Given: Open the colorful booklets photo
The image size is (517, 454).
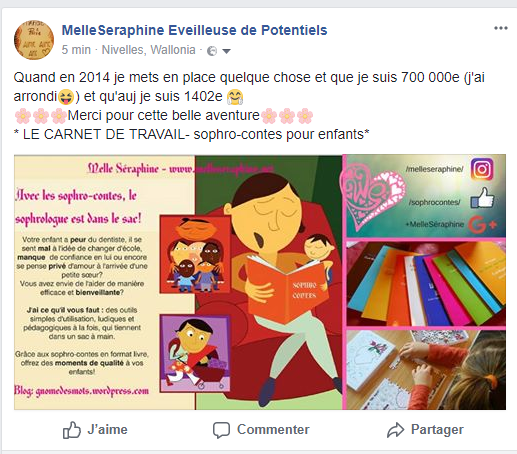Looking at the screenshot, I should pyautogui.click(x=426, y=284).
